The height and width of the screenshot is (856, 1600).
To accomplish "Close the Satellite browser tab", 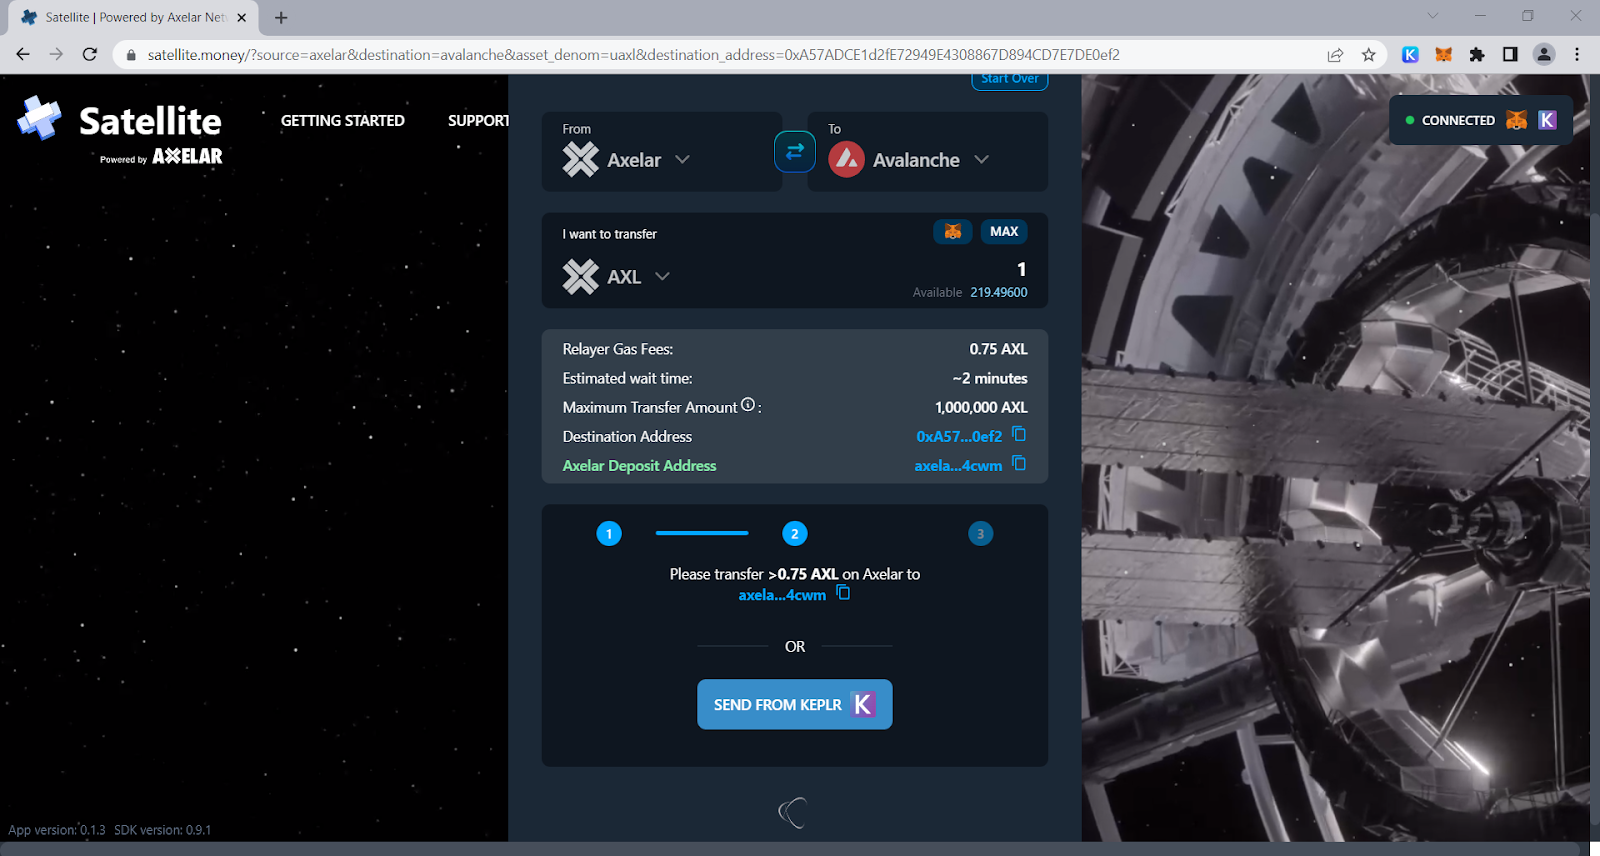I will [242, 17].
